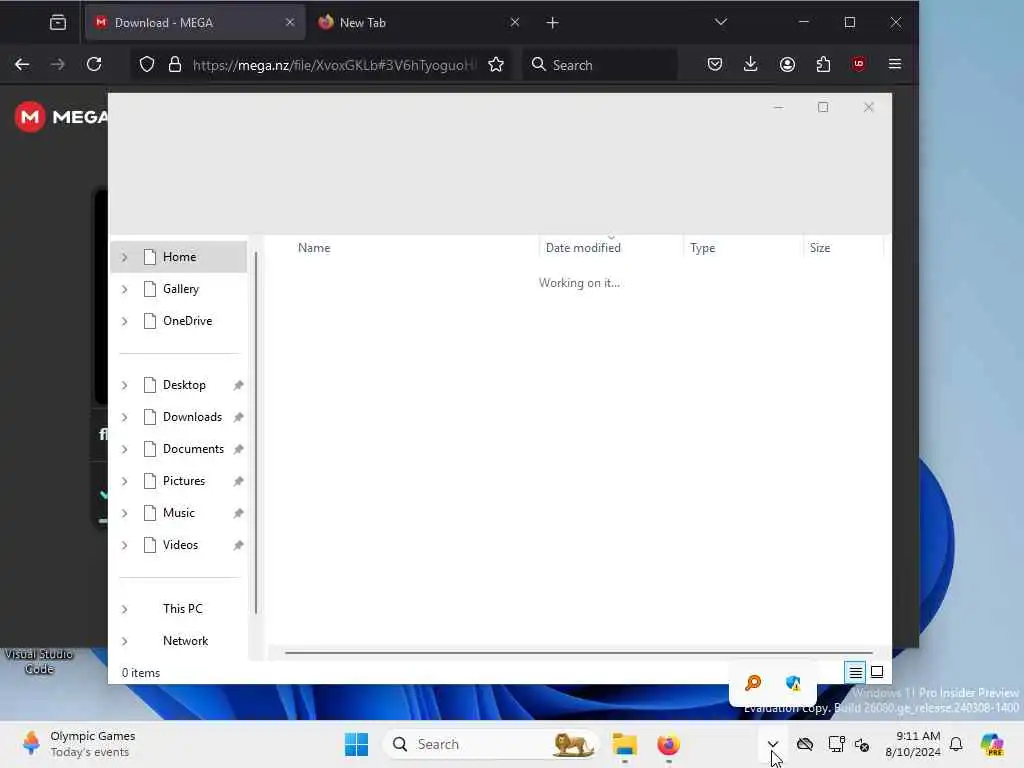Screen dimensions: 1024x768
Task: Open File Explorer from the taskbar
Action: coord(624,744)
